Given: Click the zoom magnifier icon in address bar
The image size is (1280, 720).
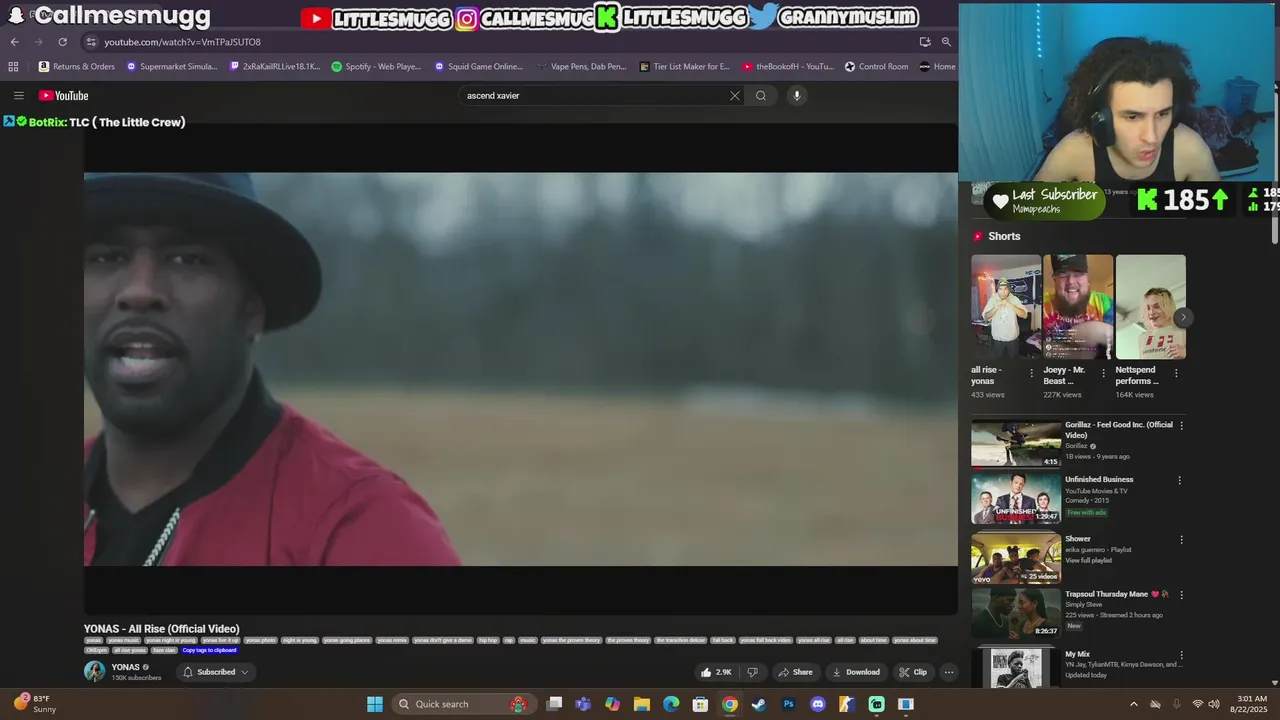Looking at the screenshot, I should pos(946,42).
